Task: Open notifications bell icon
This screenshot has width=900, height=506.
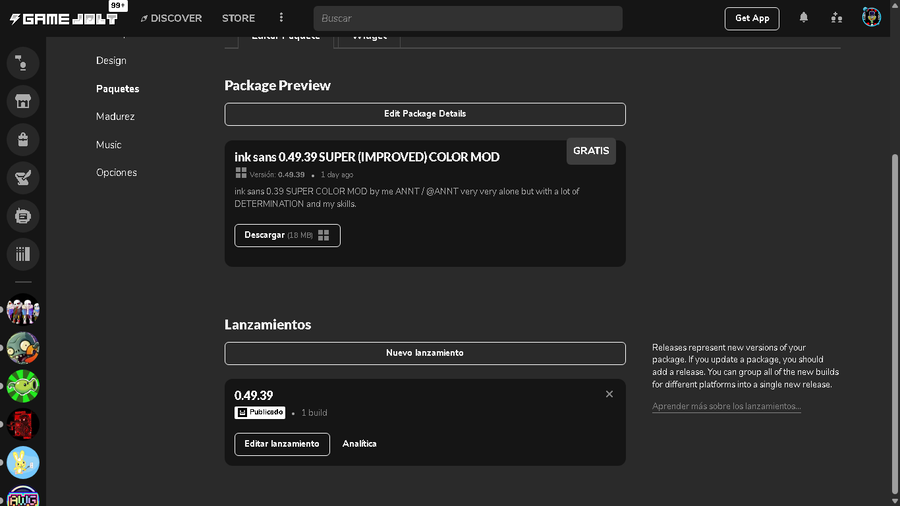Action: [804, 18]
